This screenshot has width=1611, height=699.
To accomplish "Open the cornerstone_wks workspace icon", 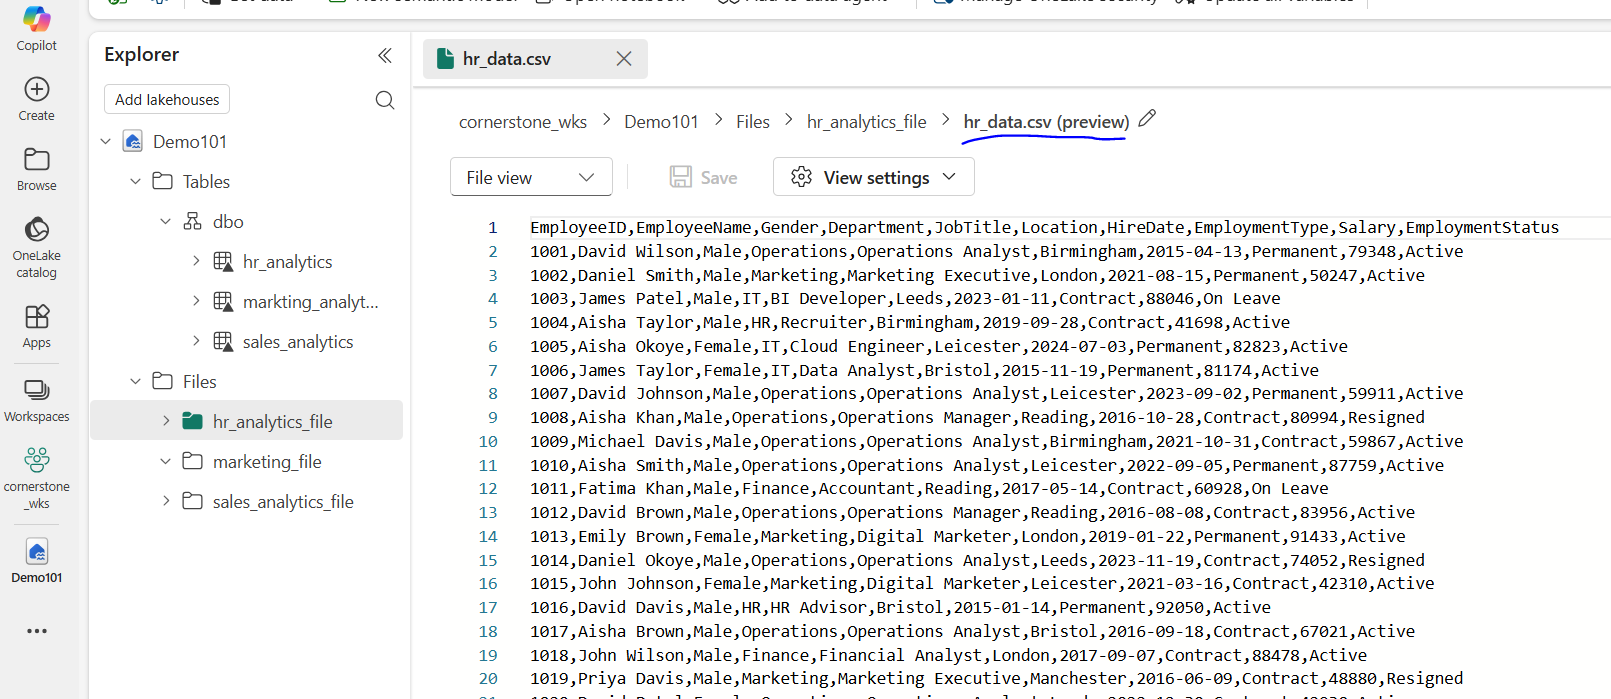I will (37, 460).
